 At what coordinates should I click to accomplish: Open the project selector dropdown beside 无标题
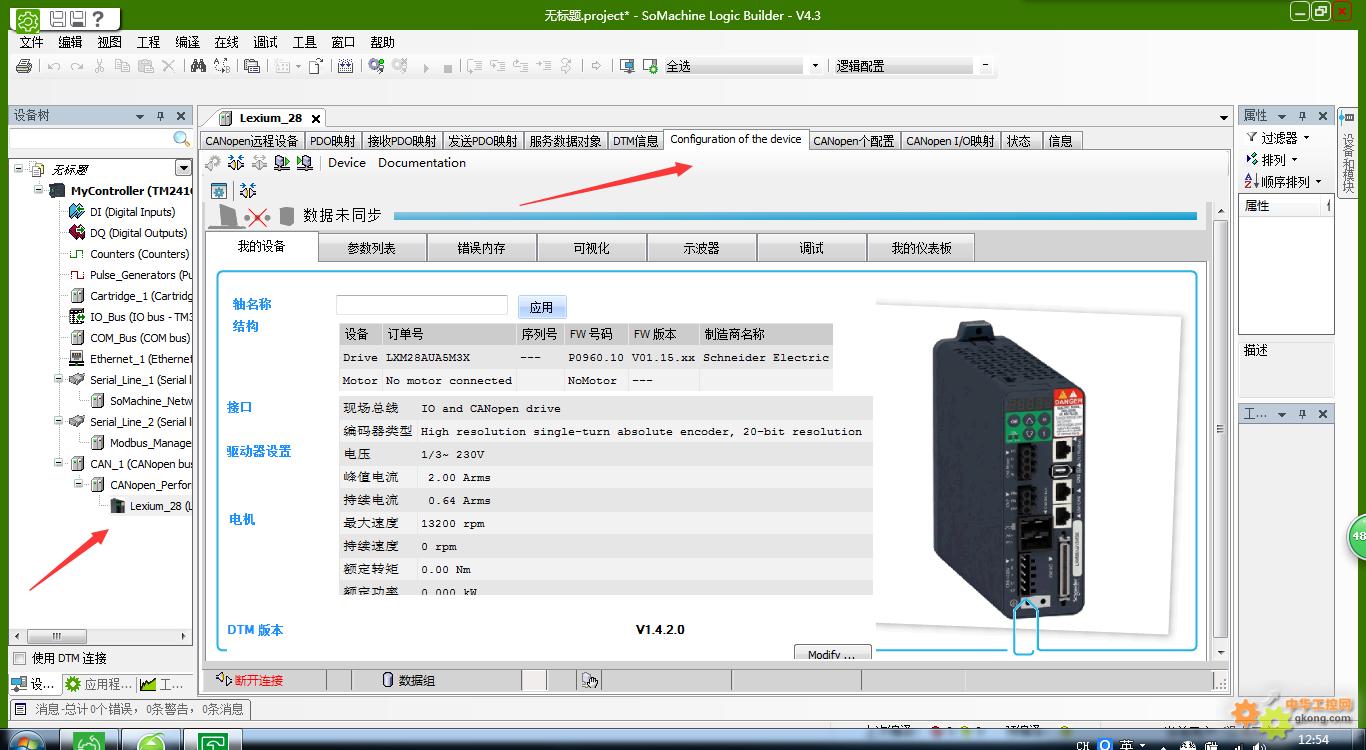point(183,169)
